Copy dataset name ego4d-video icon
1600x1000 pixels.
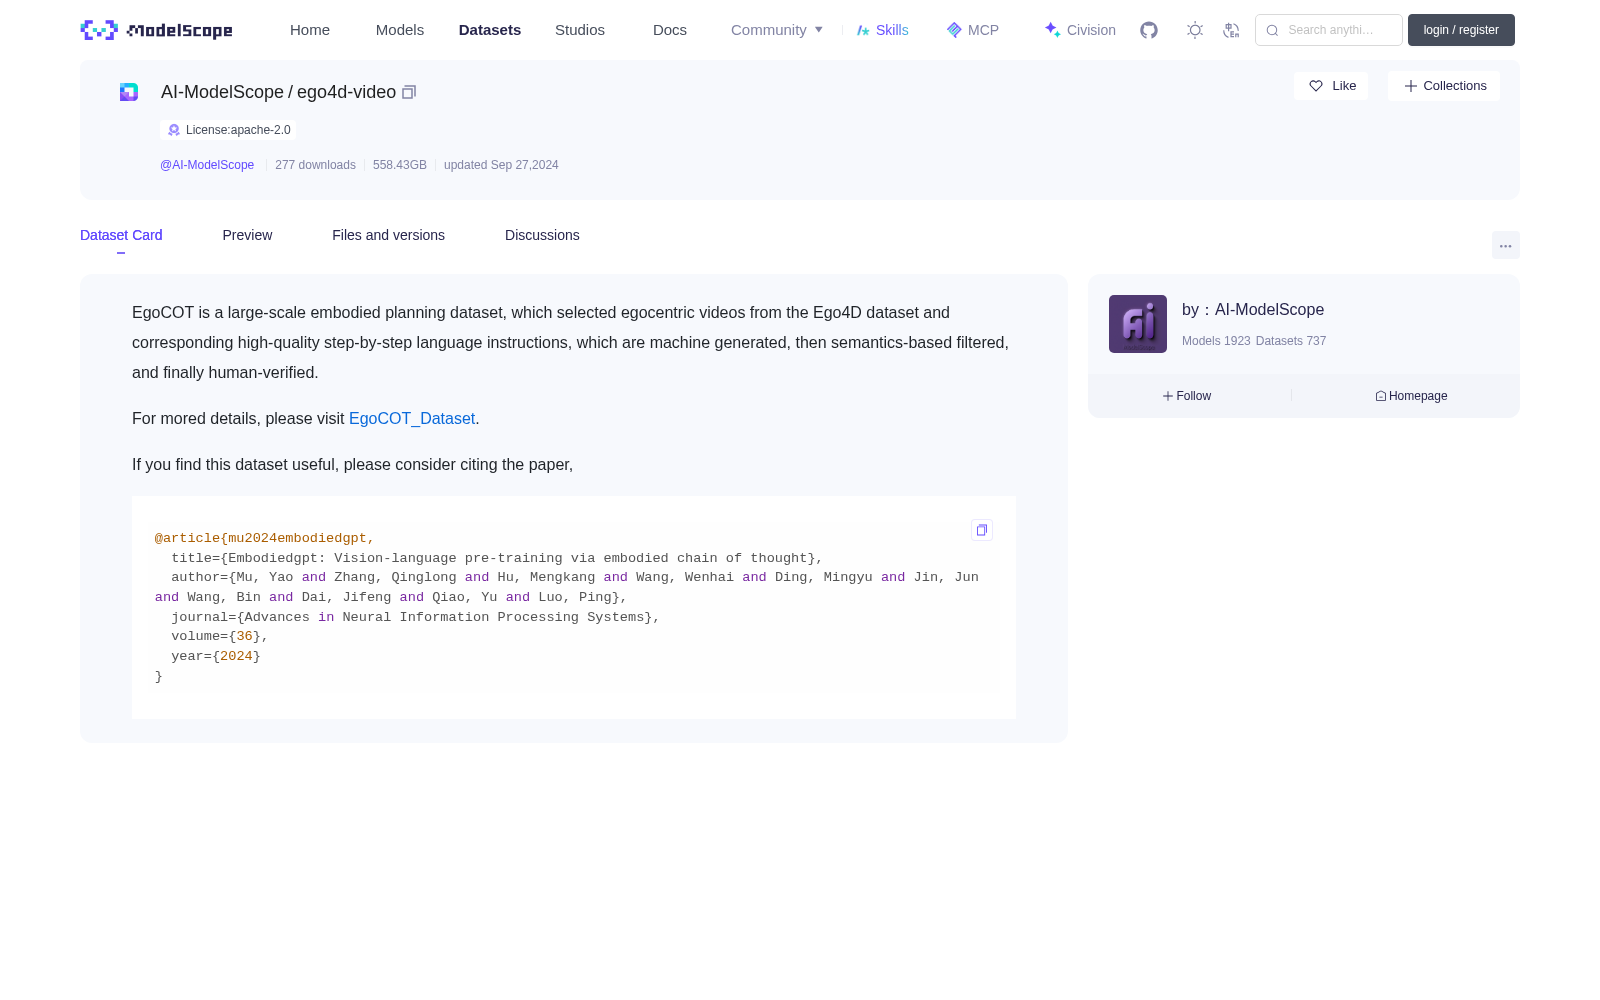pyautogui.click(x=409, y=92)
